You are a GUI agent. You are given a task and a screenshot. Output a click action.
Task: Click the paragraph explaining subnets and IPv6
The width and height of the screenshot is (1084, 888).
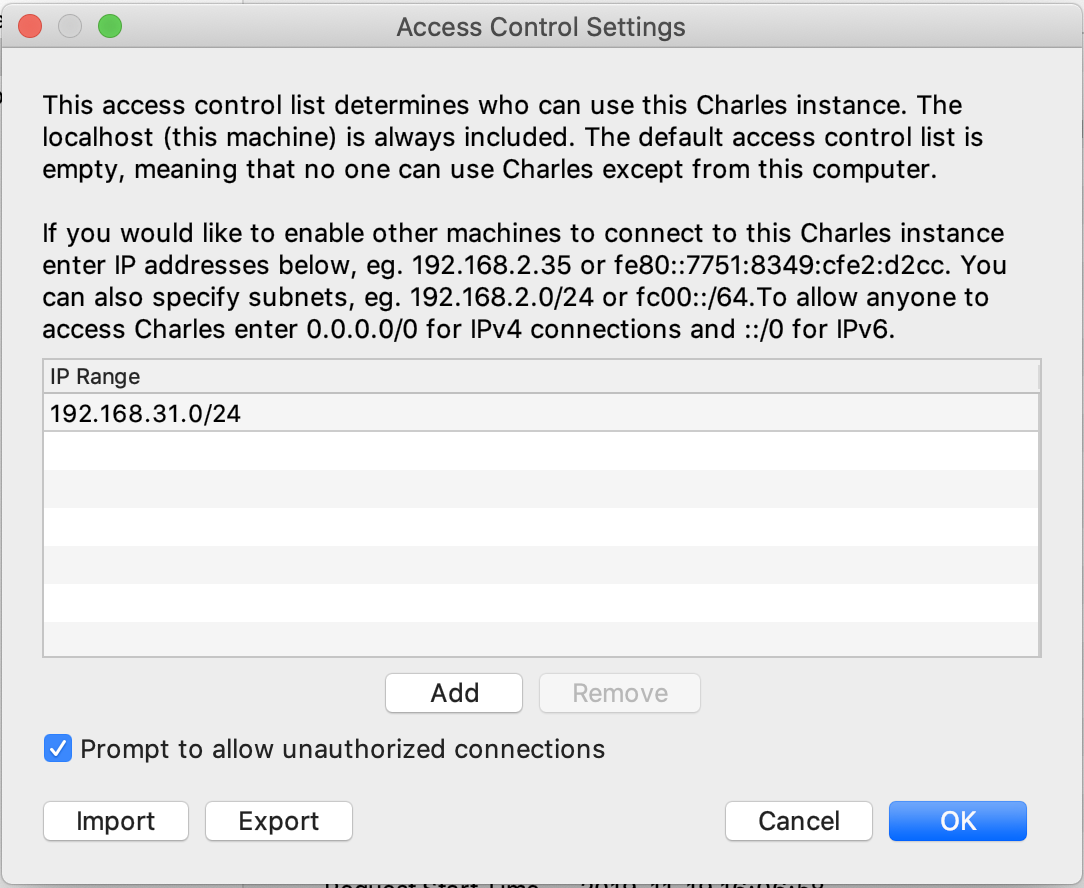524,281
